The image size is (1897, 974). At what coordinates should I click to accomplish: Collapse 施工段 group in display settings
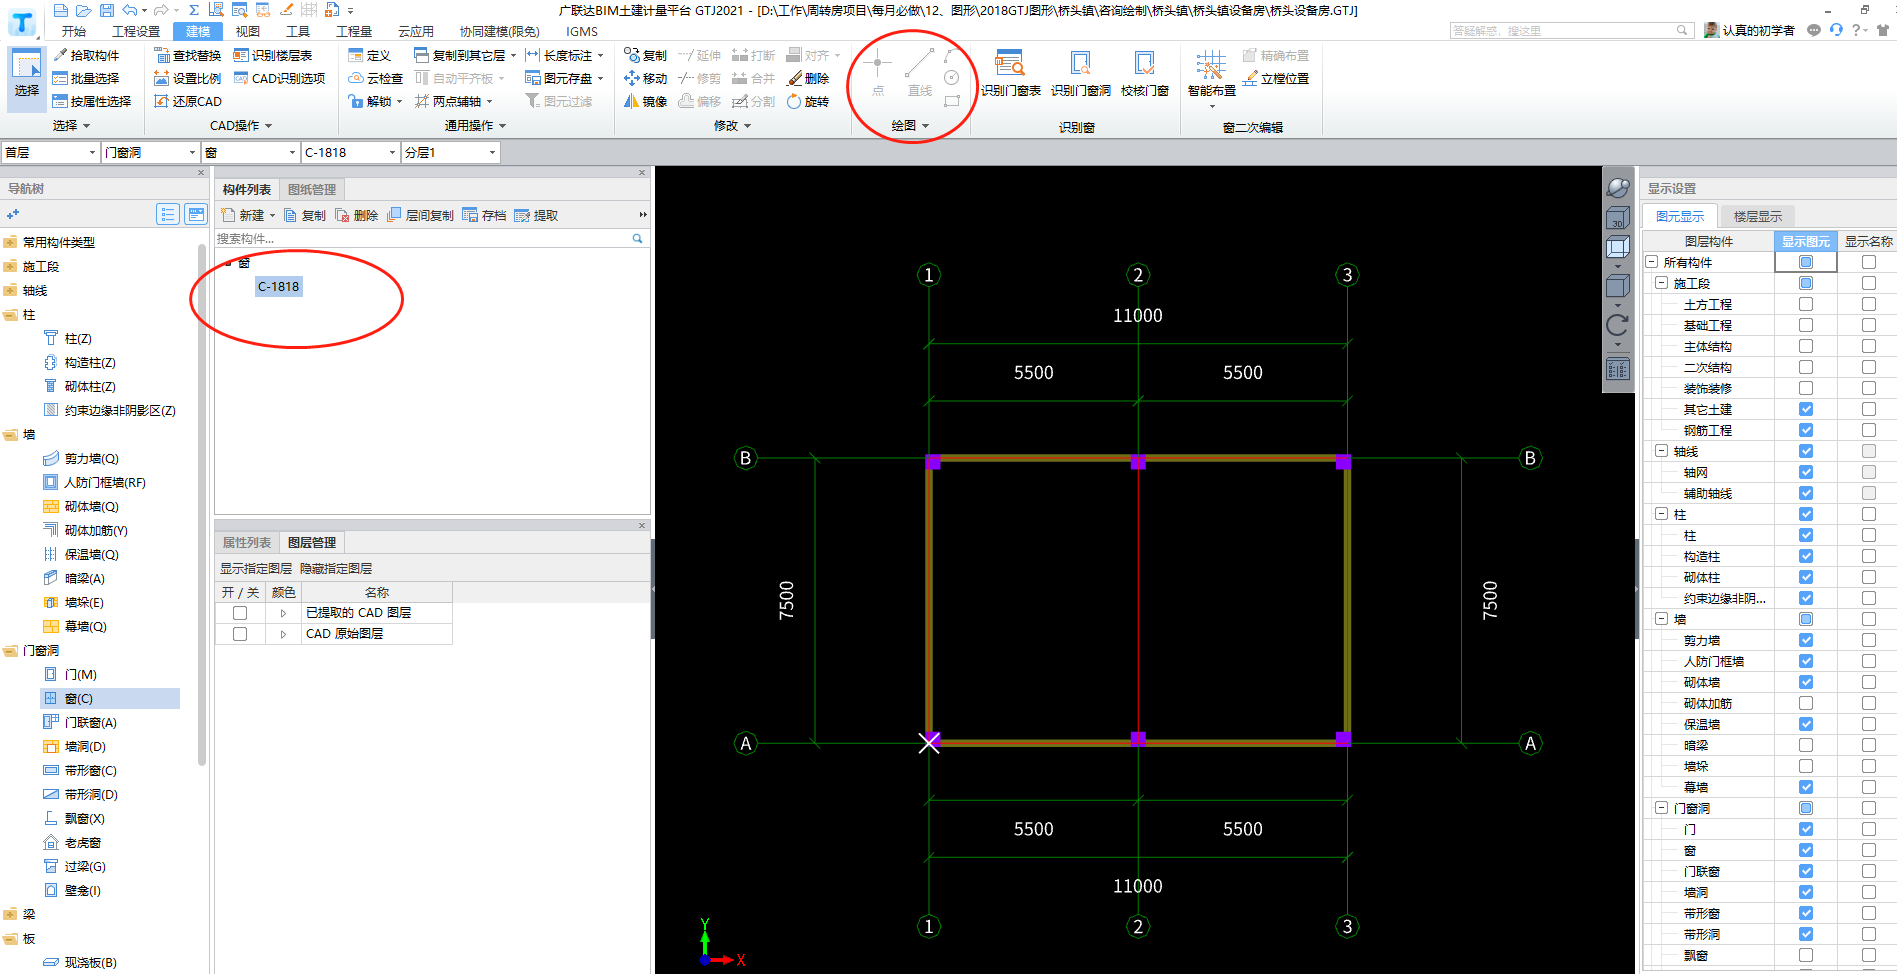coord(1661,283)
